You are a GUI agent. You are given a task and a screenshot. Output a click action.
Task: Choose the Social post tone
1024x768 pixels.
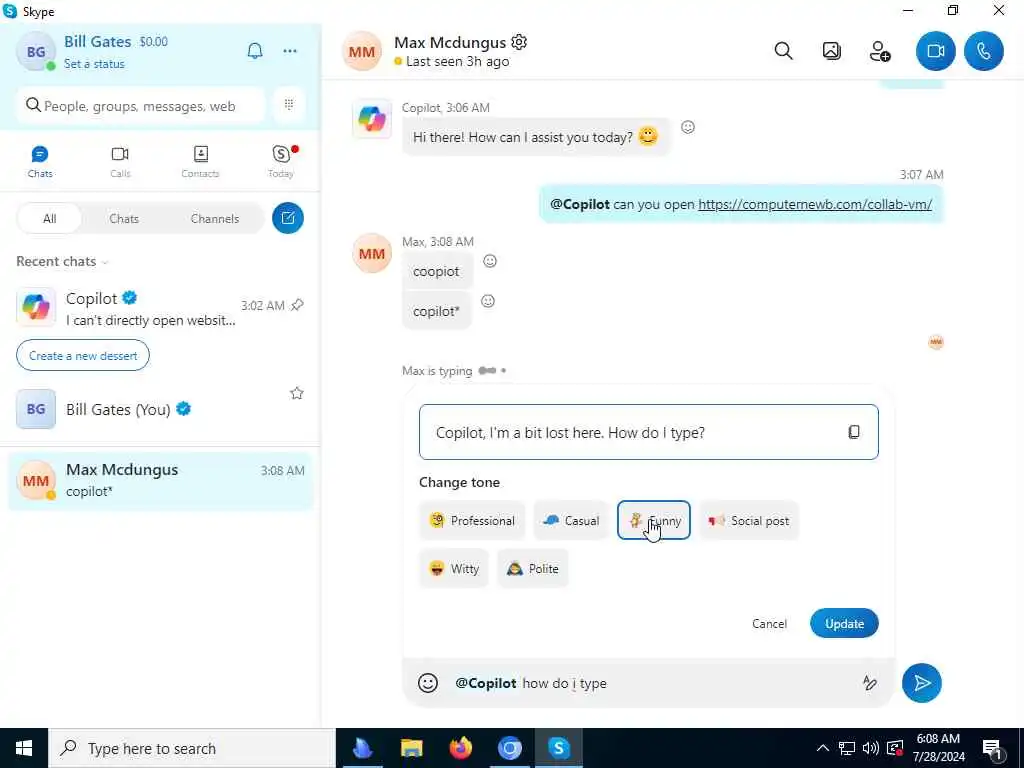[749, 520]
